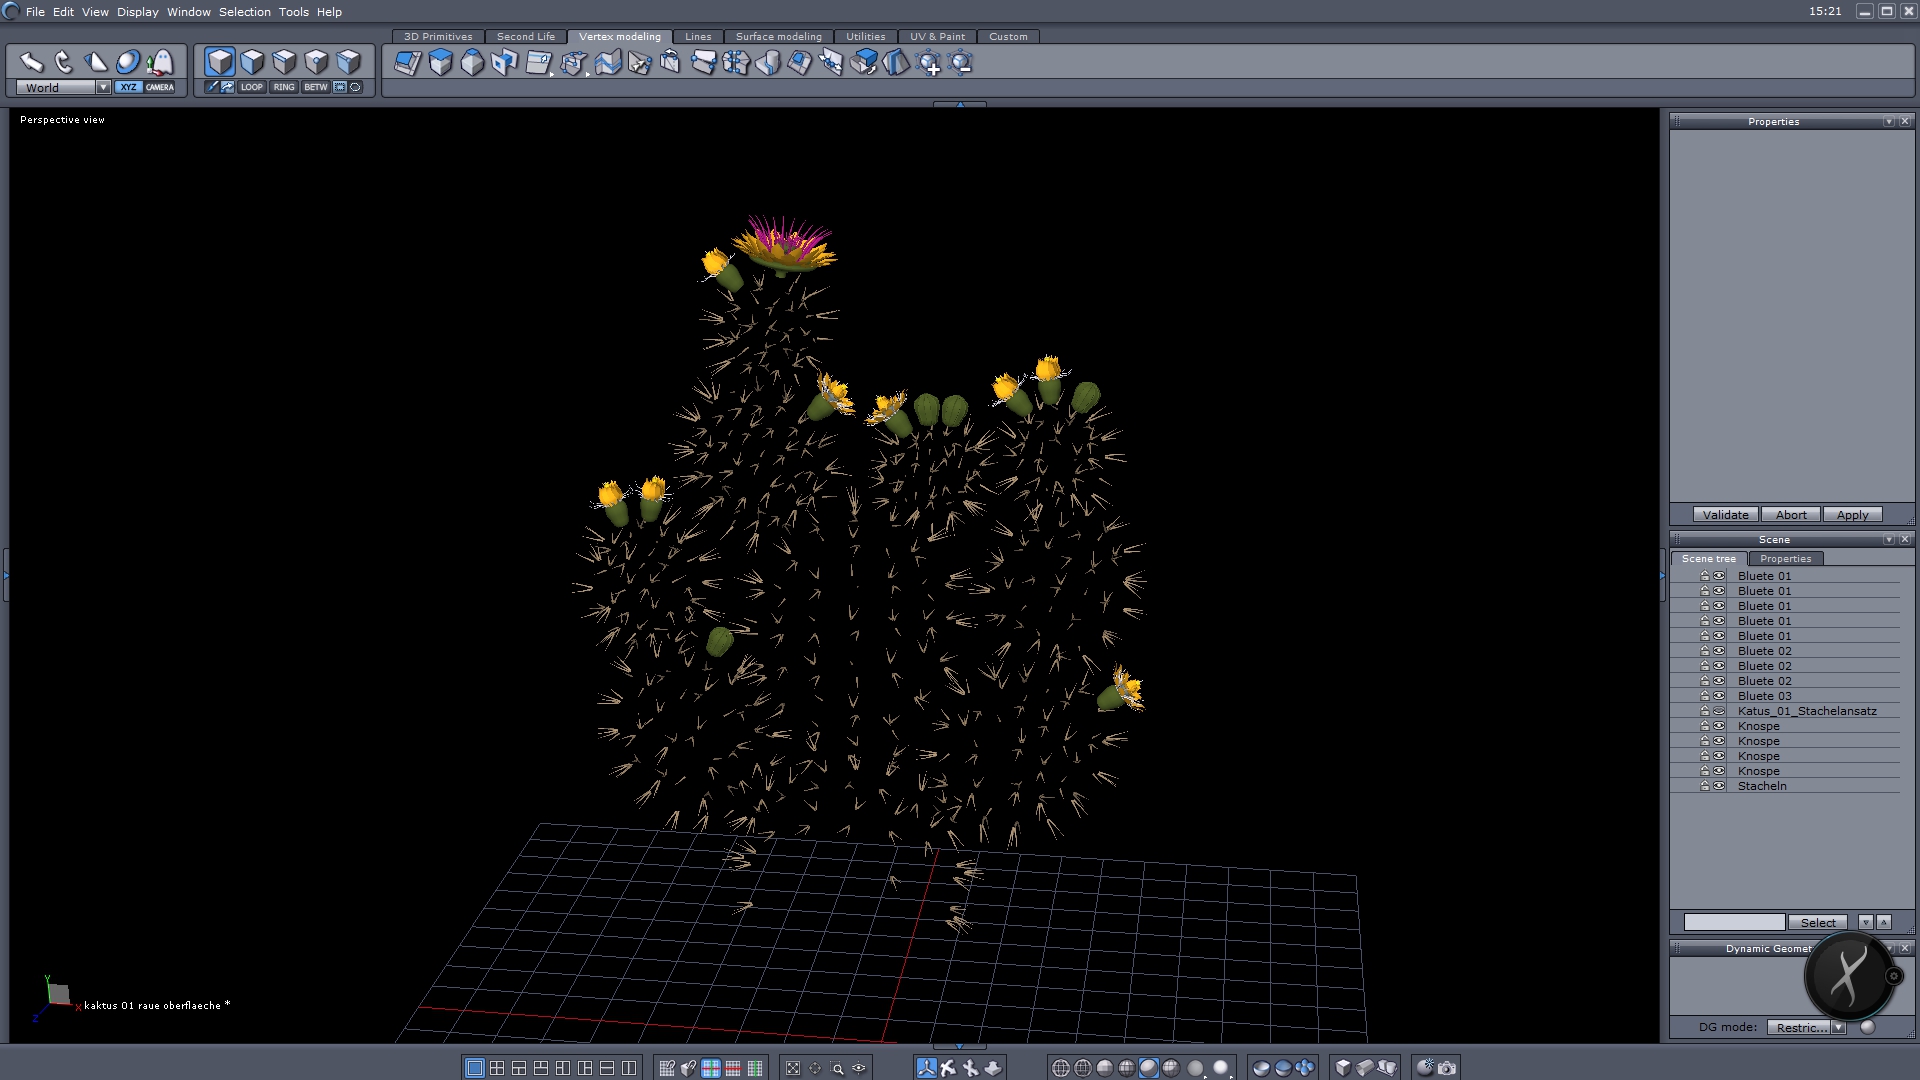The height and width of the screenshot is (1080, 1920).
Task: Open the Selection menu
Action: click(x=244, y=12)
